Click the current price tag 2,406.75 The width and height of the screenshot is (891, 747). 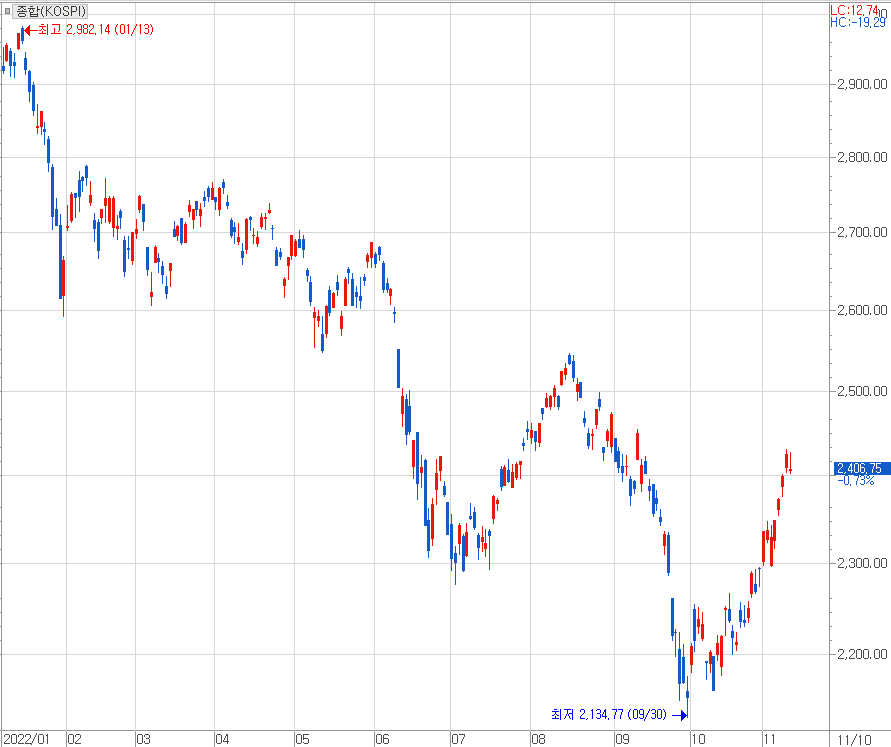pos(859,468)
